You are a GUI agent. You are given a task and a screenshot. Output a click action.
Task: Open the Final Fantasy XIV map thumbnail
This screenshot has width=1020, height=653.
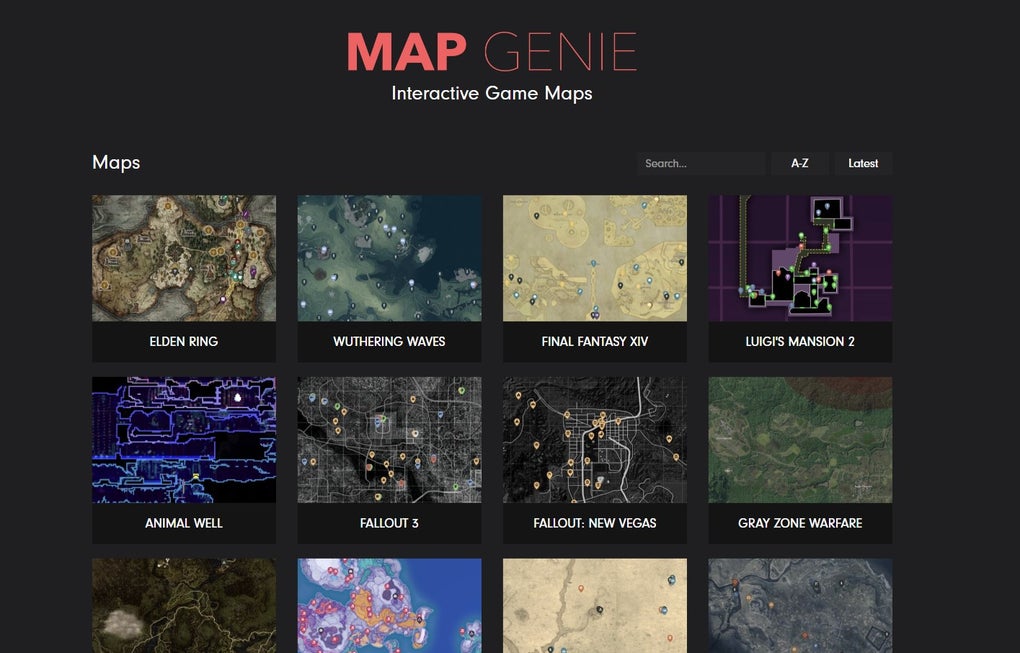[x=595, y=258]
